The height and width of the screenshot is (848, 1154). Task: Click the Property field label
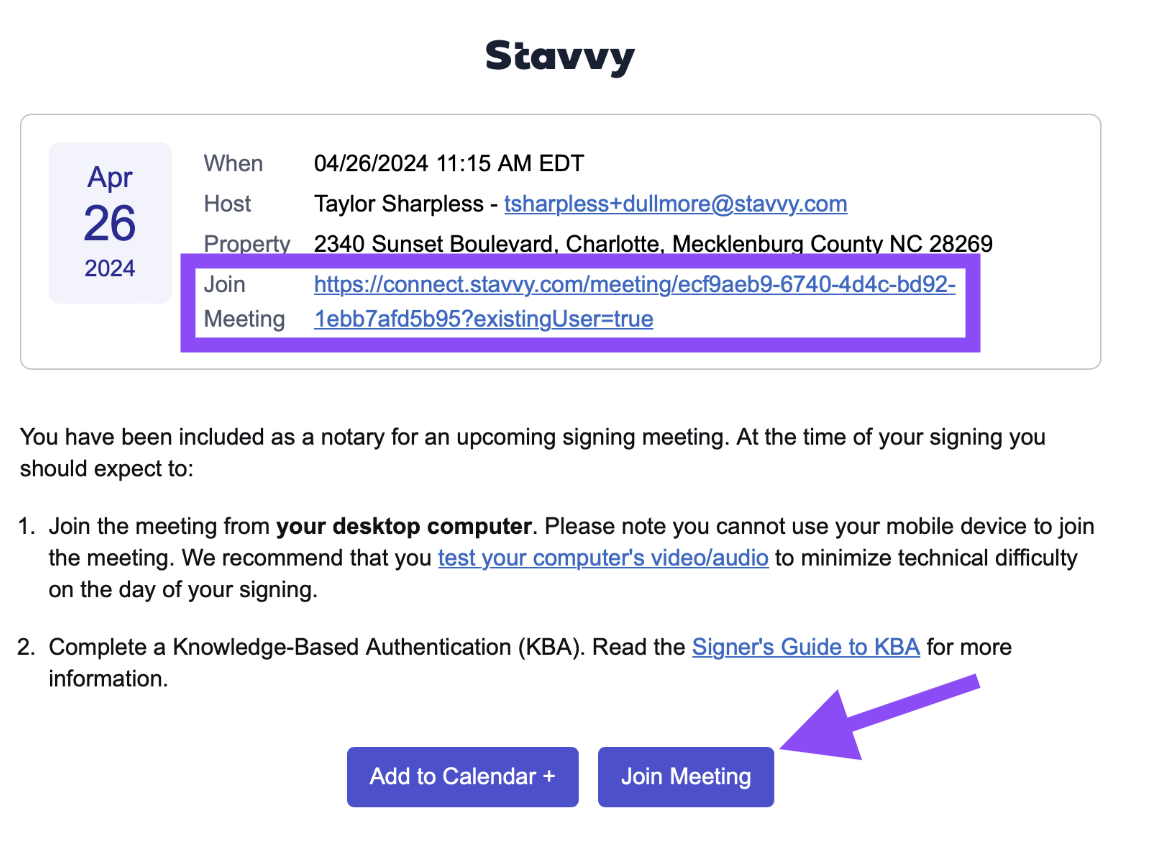click(247, 244)
